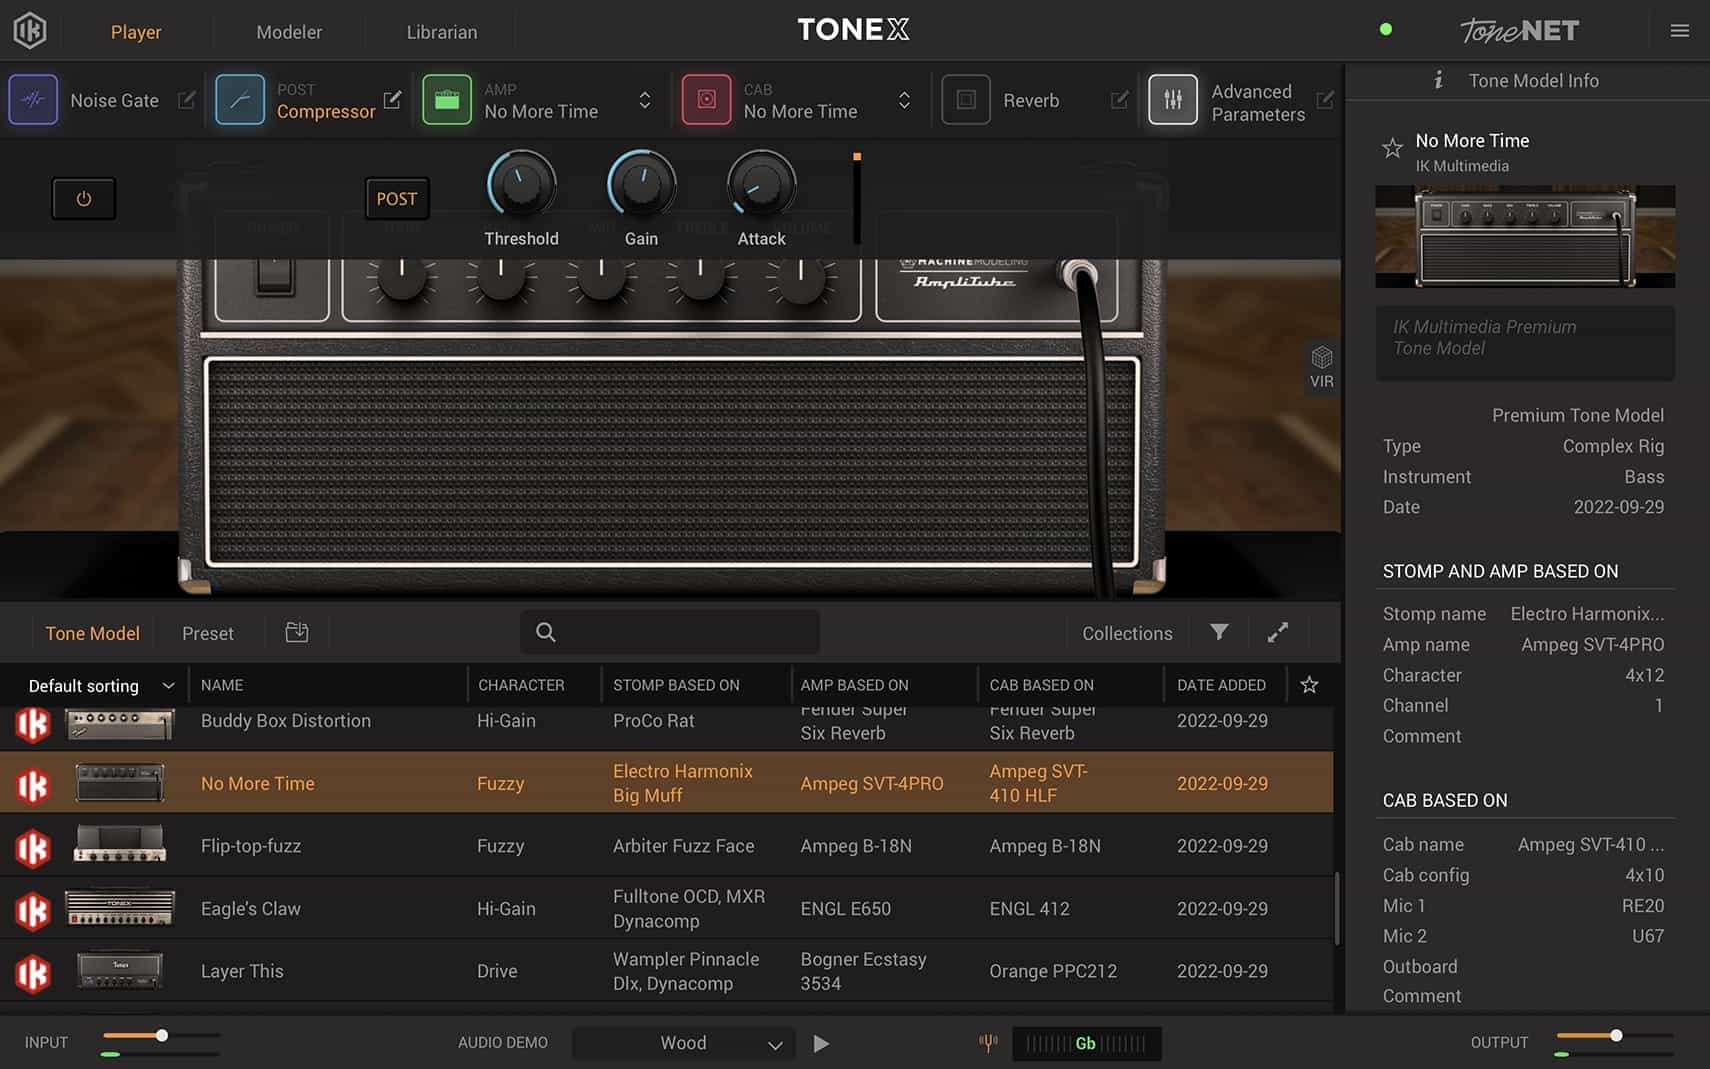This screenshot has height=1069, width=1710.
Task: Open the filter funnel
Action: [1219, 632]
